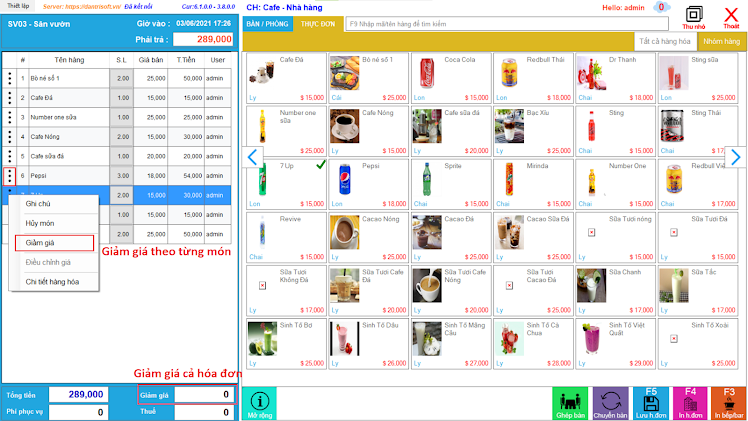Select the Bò né số 1 product tile

[x=369, y=78]
